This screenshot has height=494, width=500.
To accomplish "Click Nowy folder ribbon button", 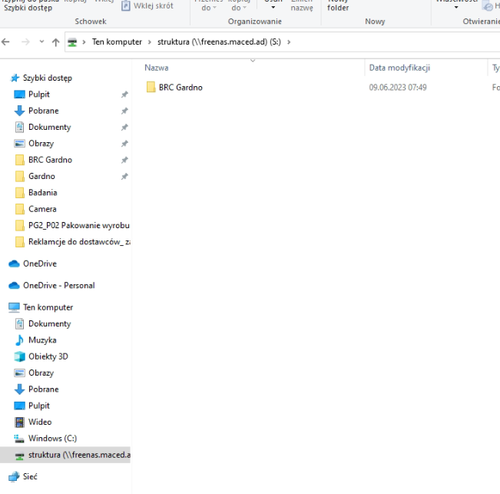I will tap(338, 7).
